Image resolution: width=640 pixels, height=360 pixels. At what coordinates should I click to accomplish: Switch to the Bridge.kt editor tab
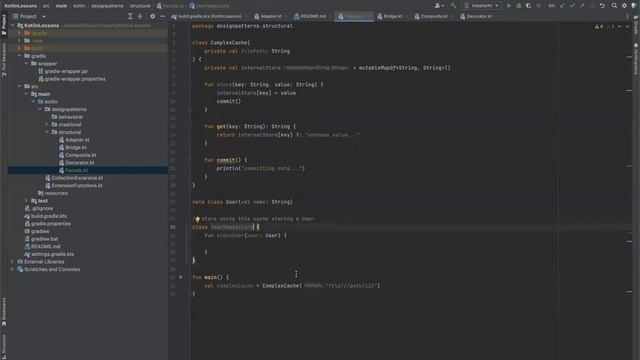point(391,16)
